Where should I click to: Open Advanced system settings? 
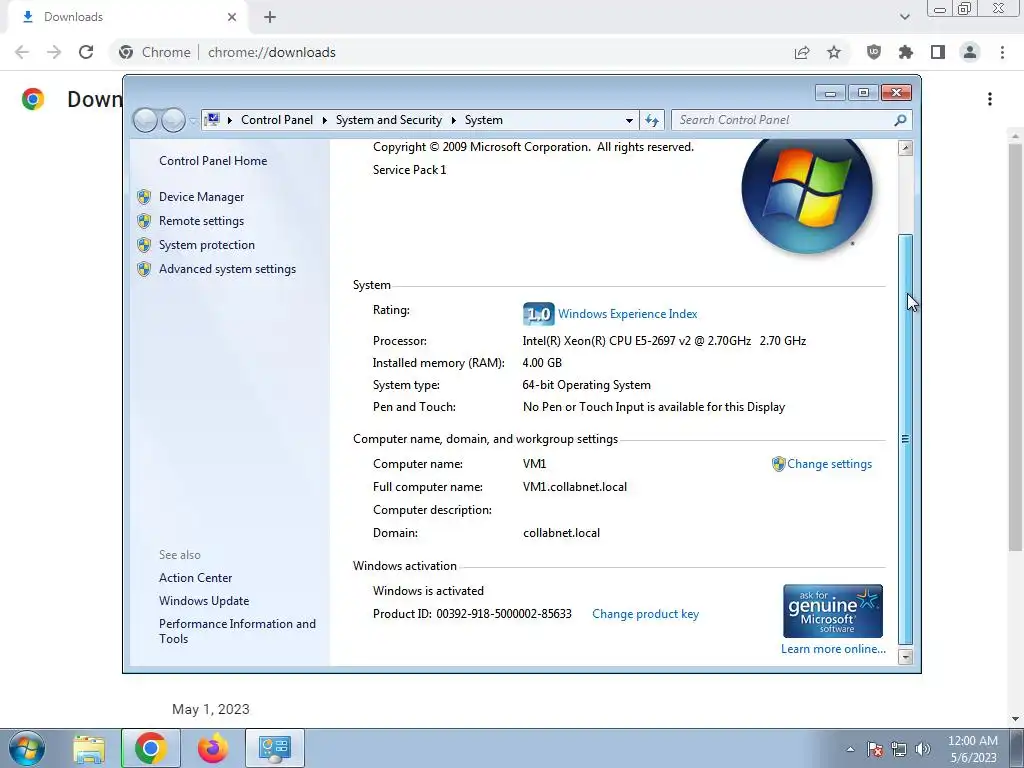click(227, 269)
